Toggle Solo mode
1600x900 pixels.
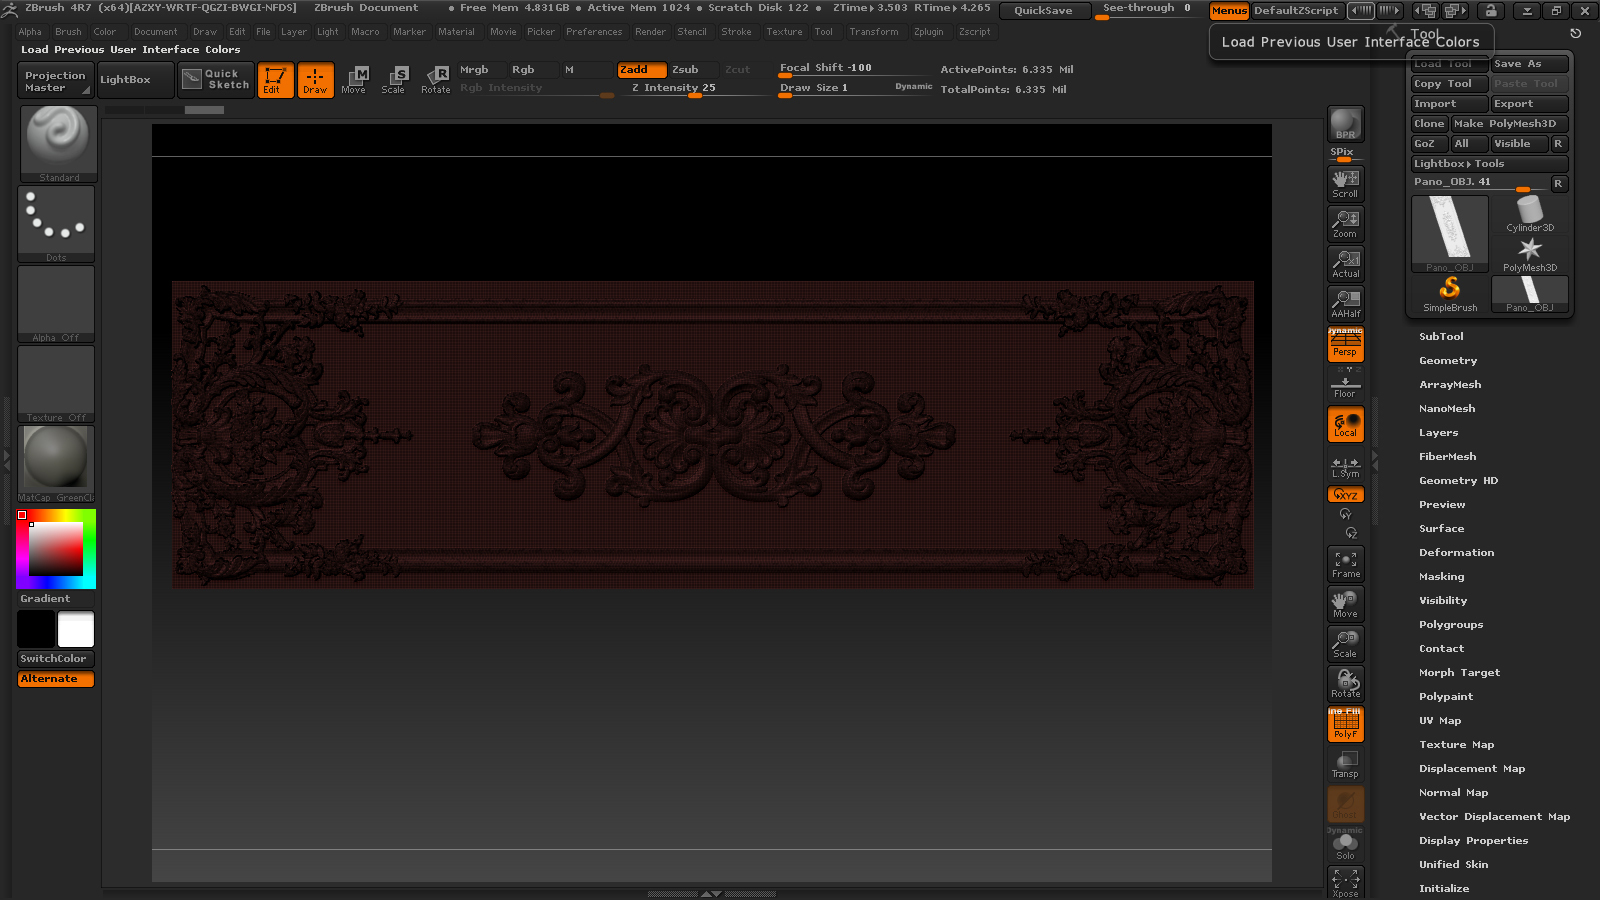point(1345,844)
